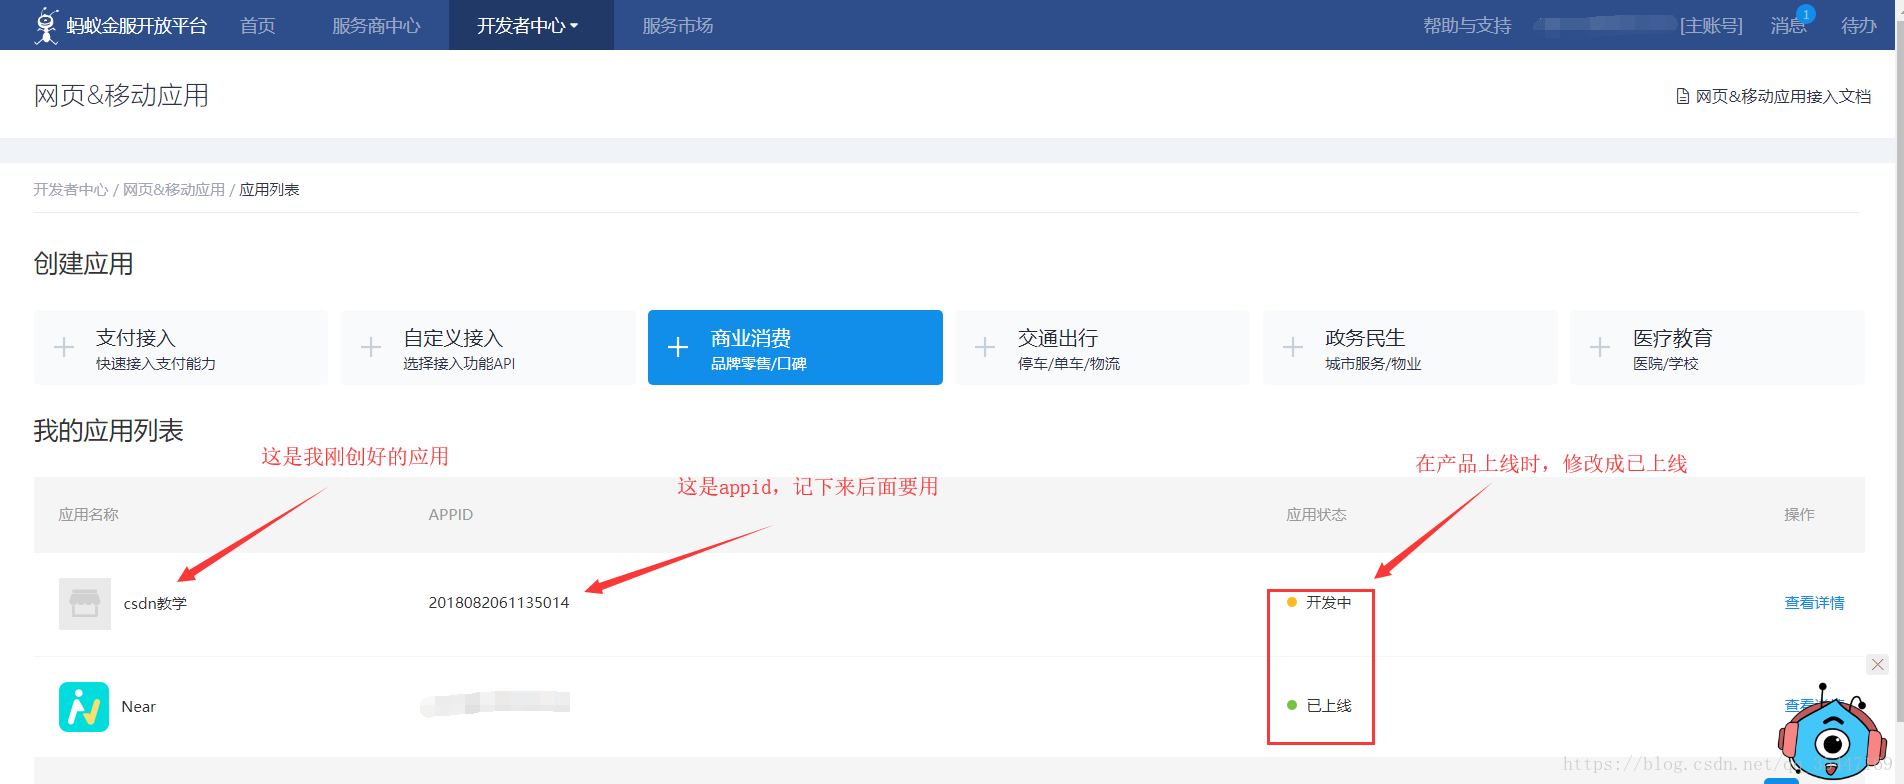Select the Near application name
The height and width of the screenshot is (784, 1904).
point(139,706)
